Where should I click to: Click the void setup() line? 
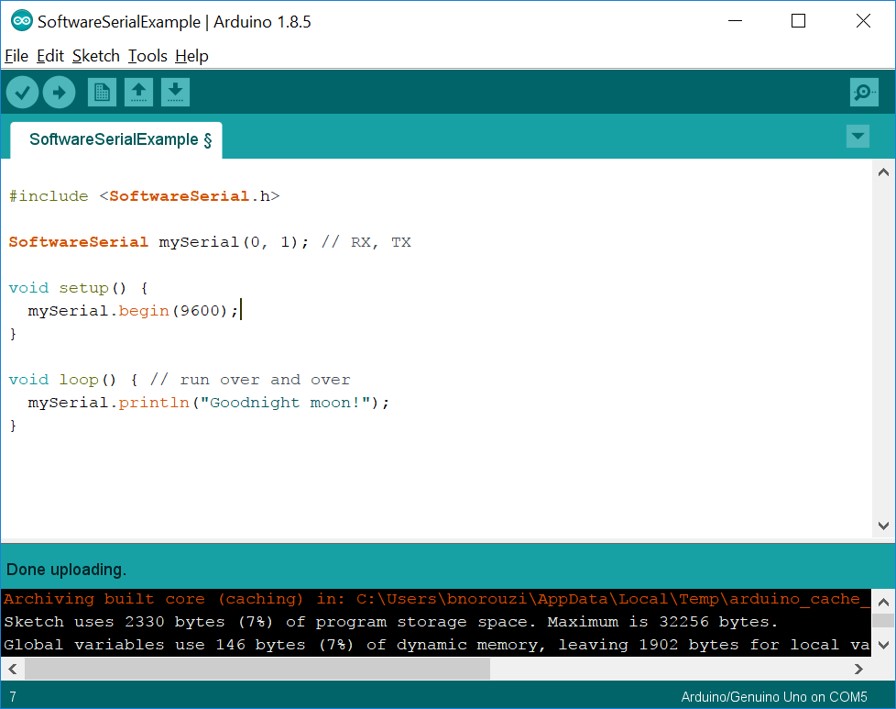pos(78,287)
